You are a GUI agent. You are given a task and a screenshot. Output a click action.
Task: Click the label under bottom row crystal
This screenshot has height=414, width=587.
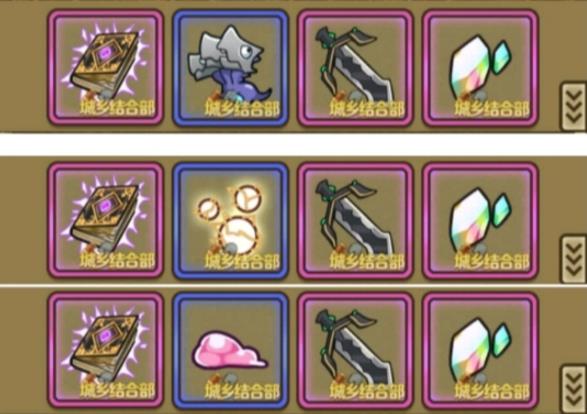(x=492, y=391)
